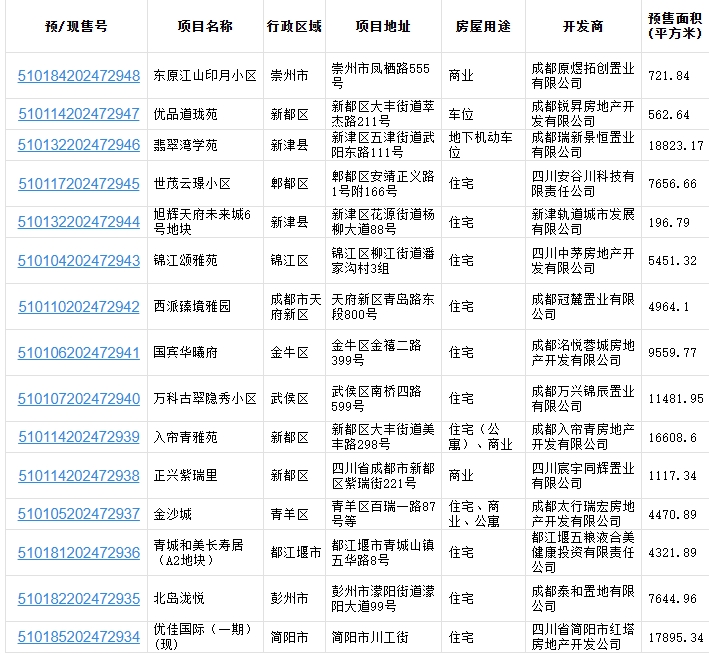709x654 pixels.
Task: Open presale link 510184202472948
Action: [x=79, y=76]
